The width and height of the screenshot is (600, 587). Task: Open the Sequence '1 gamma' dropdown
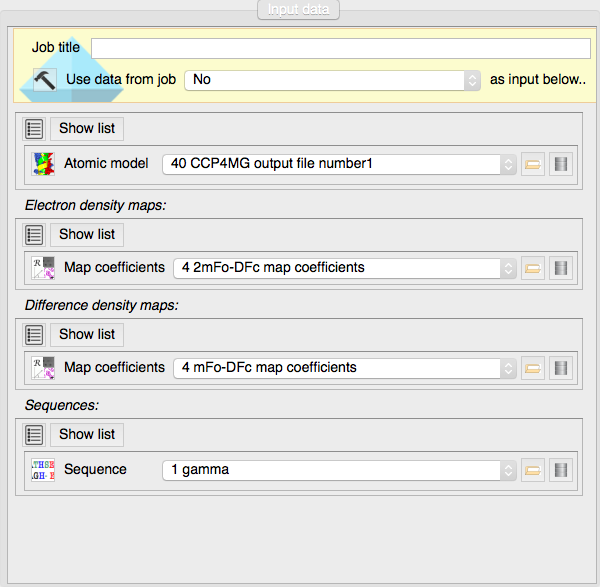point(339,469)
